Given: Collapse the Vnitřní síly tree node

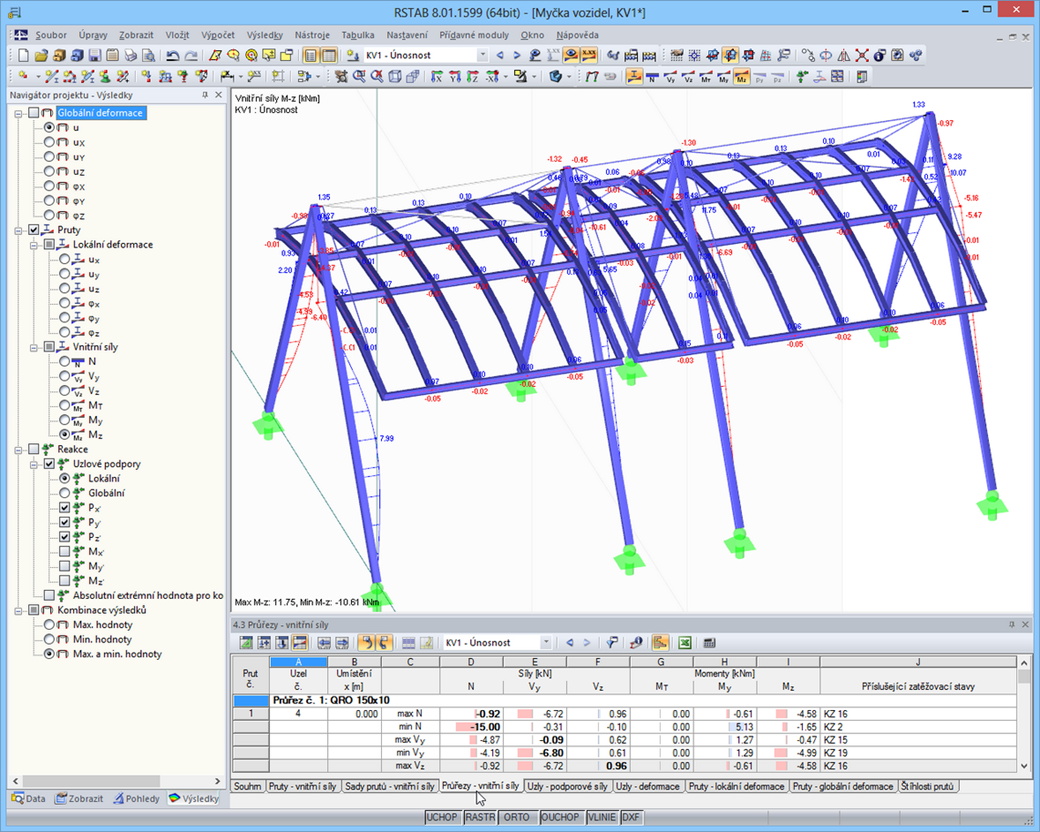Looking at the screenshot, I should [34, 347].
